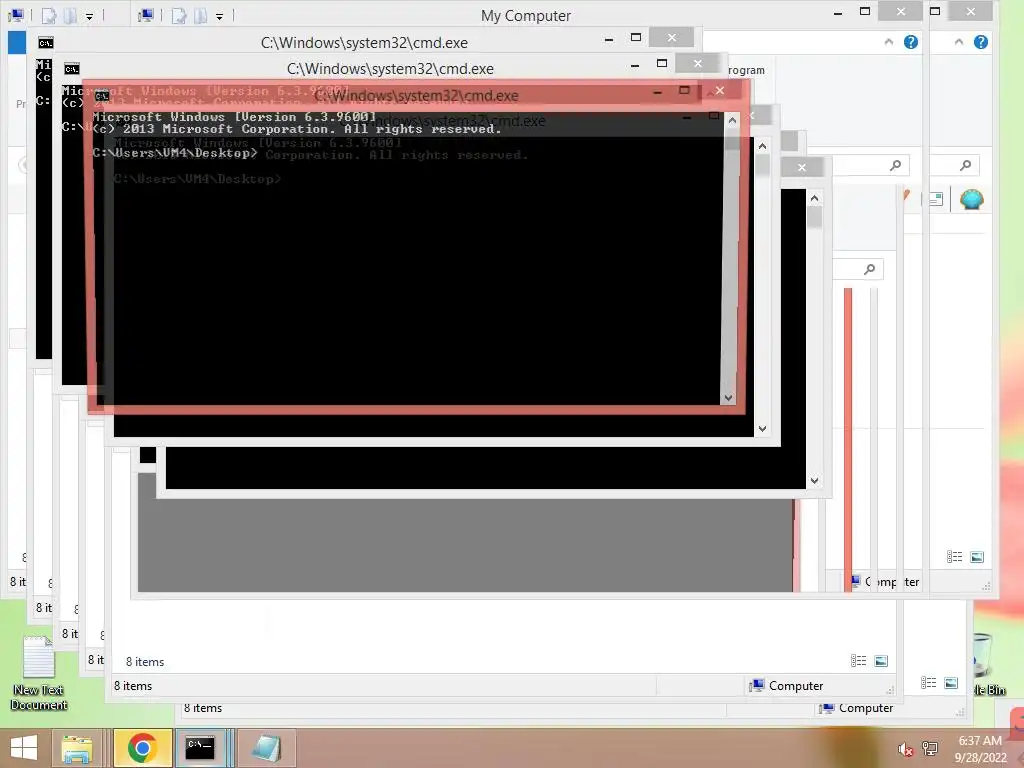Click the 'Computer' label above the lowest one
Screen dimensions: 1024x768
click(x=796, y=686)
